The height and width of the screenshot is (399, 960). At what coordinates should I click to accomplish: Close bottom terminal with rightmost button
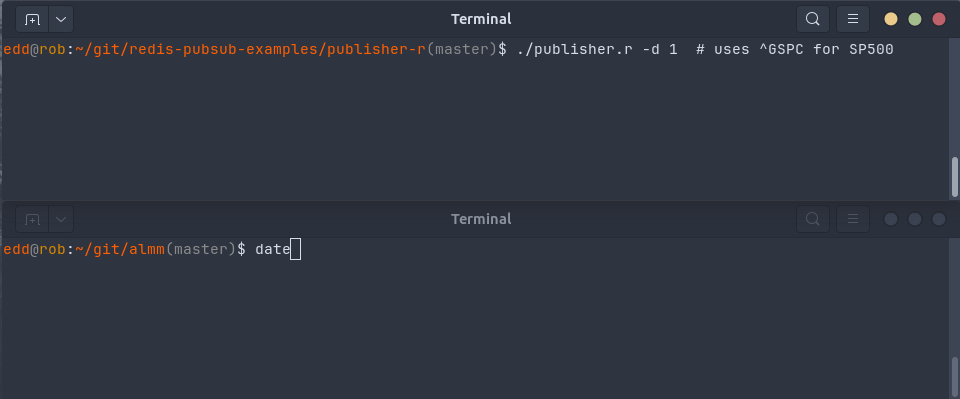939,219
